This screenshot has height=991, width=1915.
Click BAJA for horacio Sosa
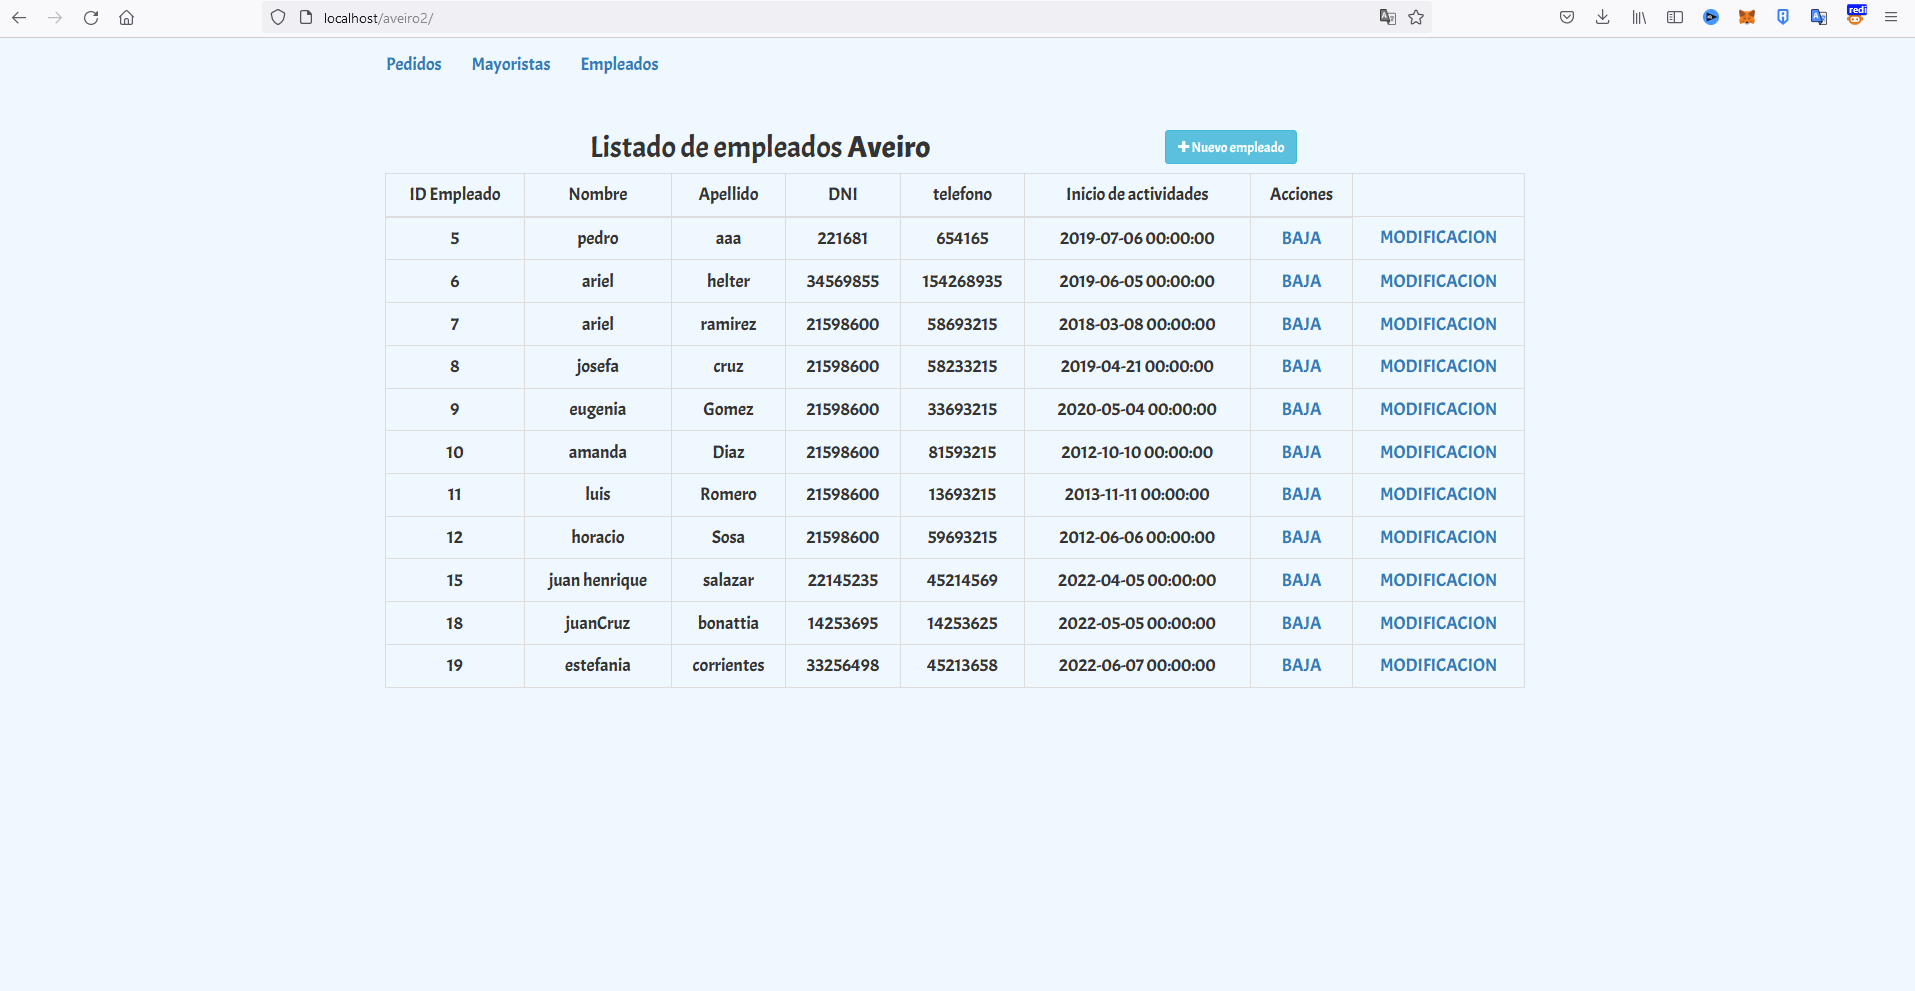(1301, 537)
